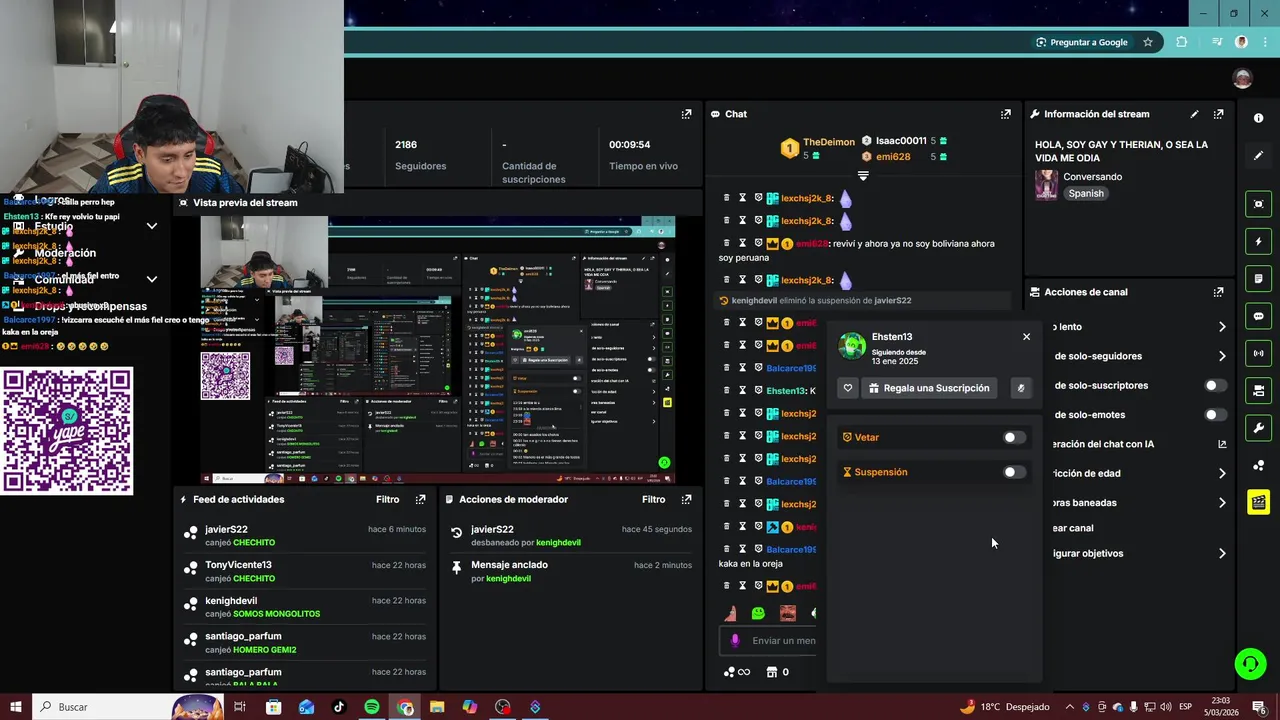Click the broadcast signal icon in right sidebar

click(x=1258, y=353)
